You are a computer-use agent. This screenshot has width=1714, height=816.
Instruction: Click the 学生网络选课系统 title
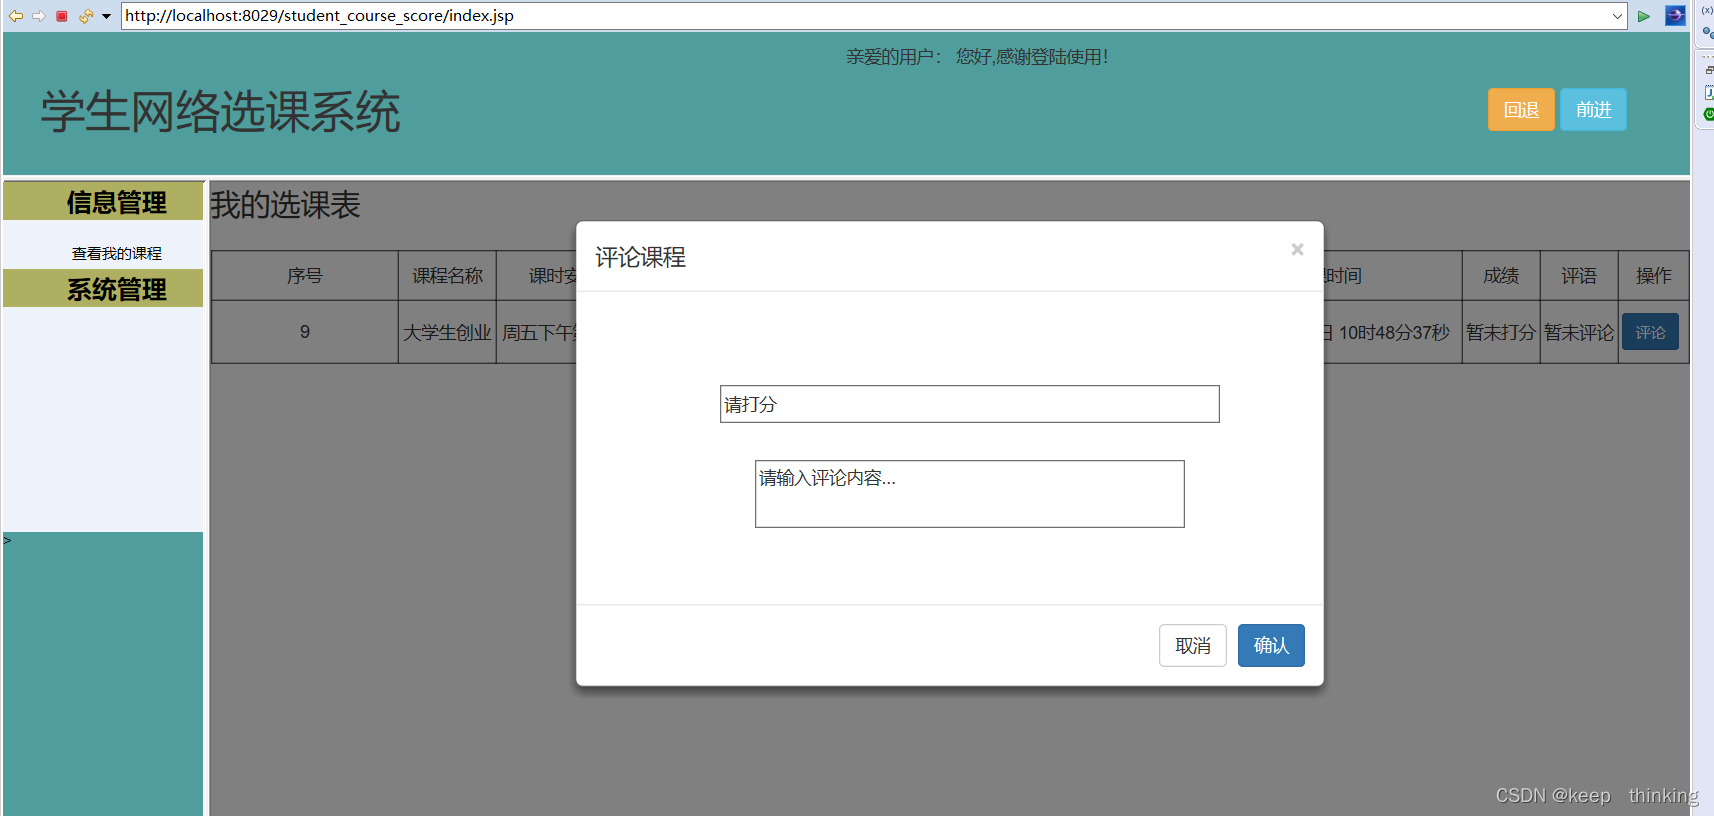pyautogui.click(x=220, y=111)
